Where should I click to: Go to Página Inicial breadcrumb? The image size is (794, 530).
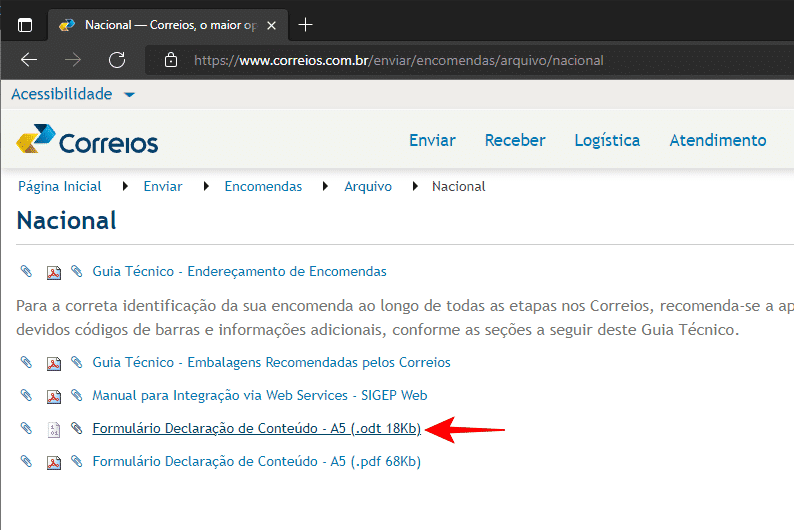click(60, 186)
